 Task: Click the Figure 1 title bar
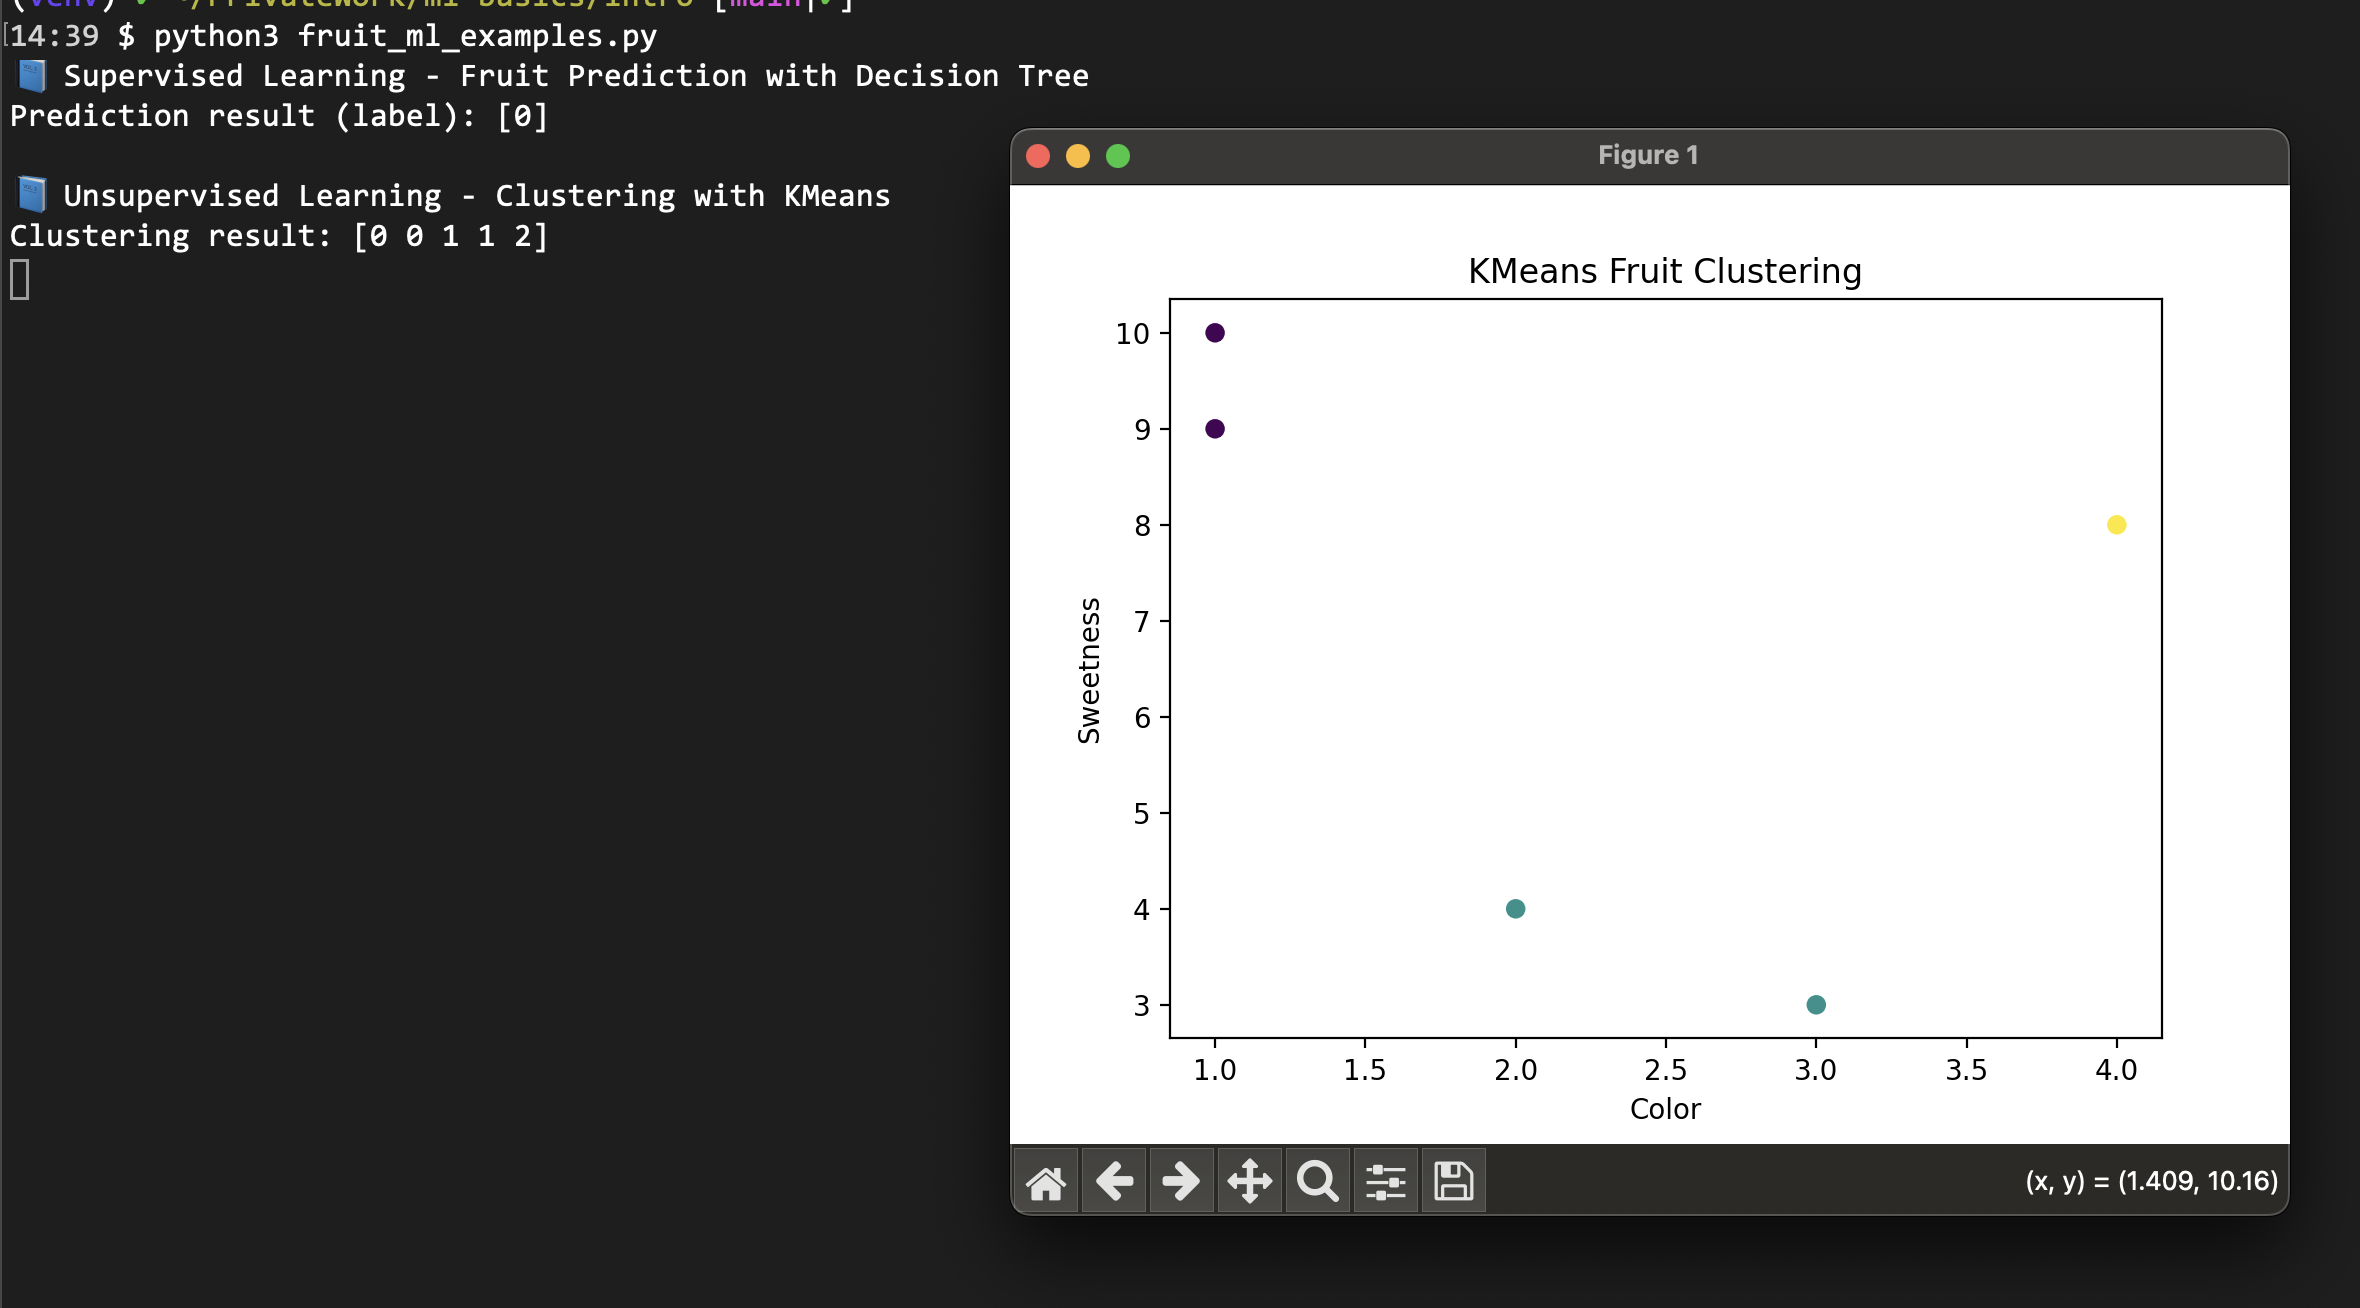1647,156
